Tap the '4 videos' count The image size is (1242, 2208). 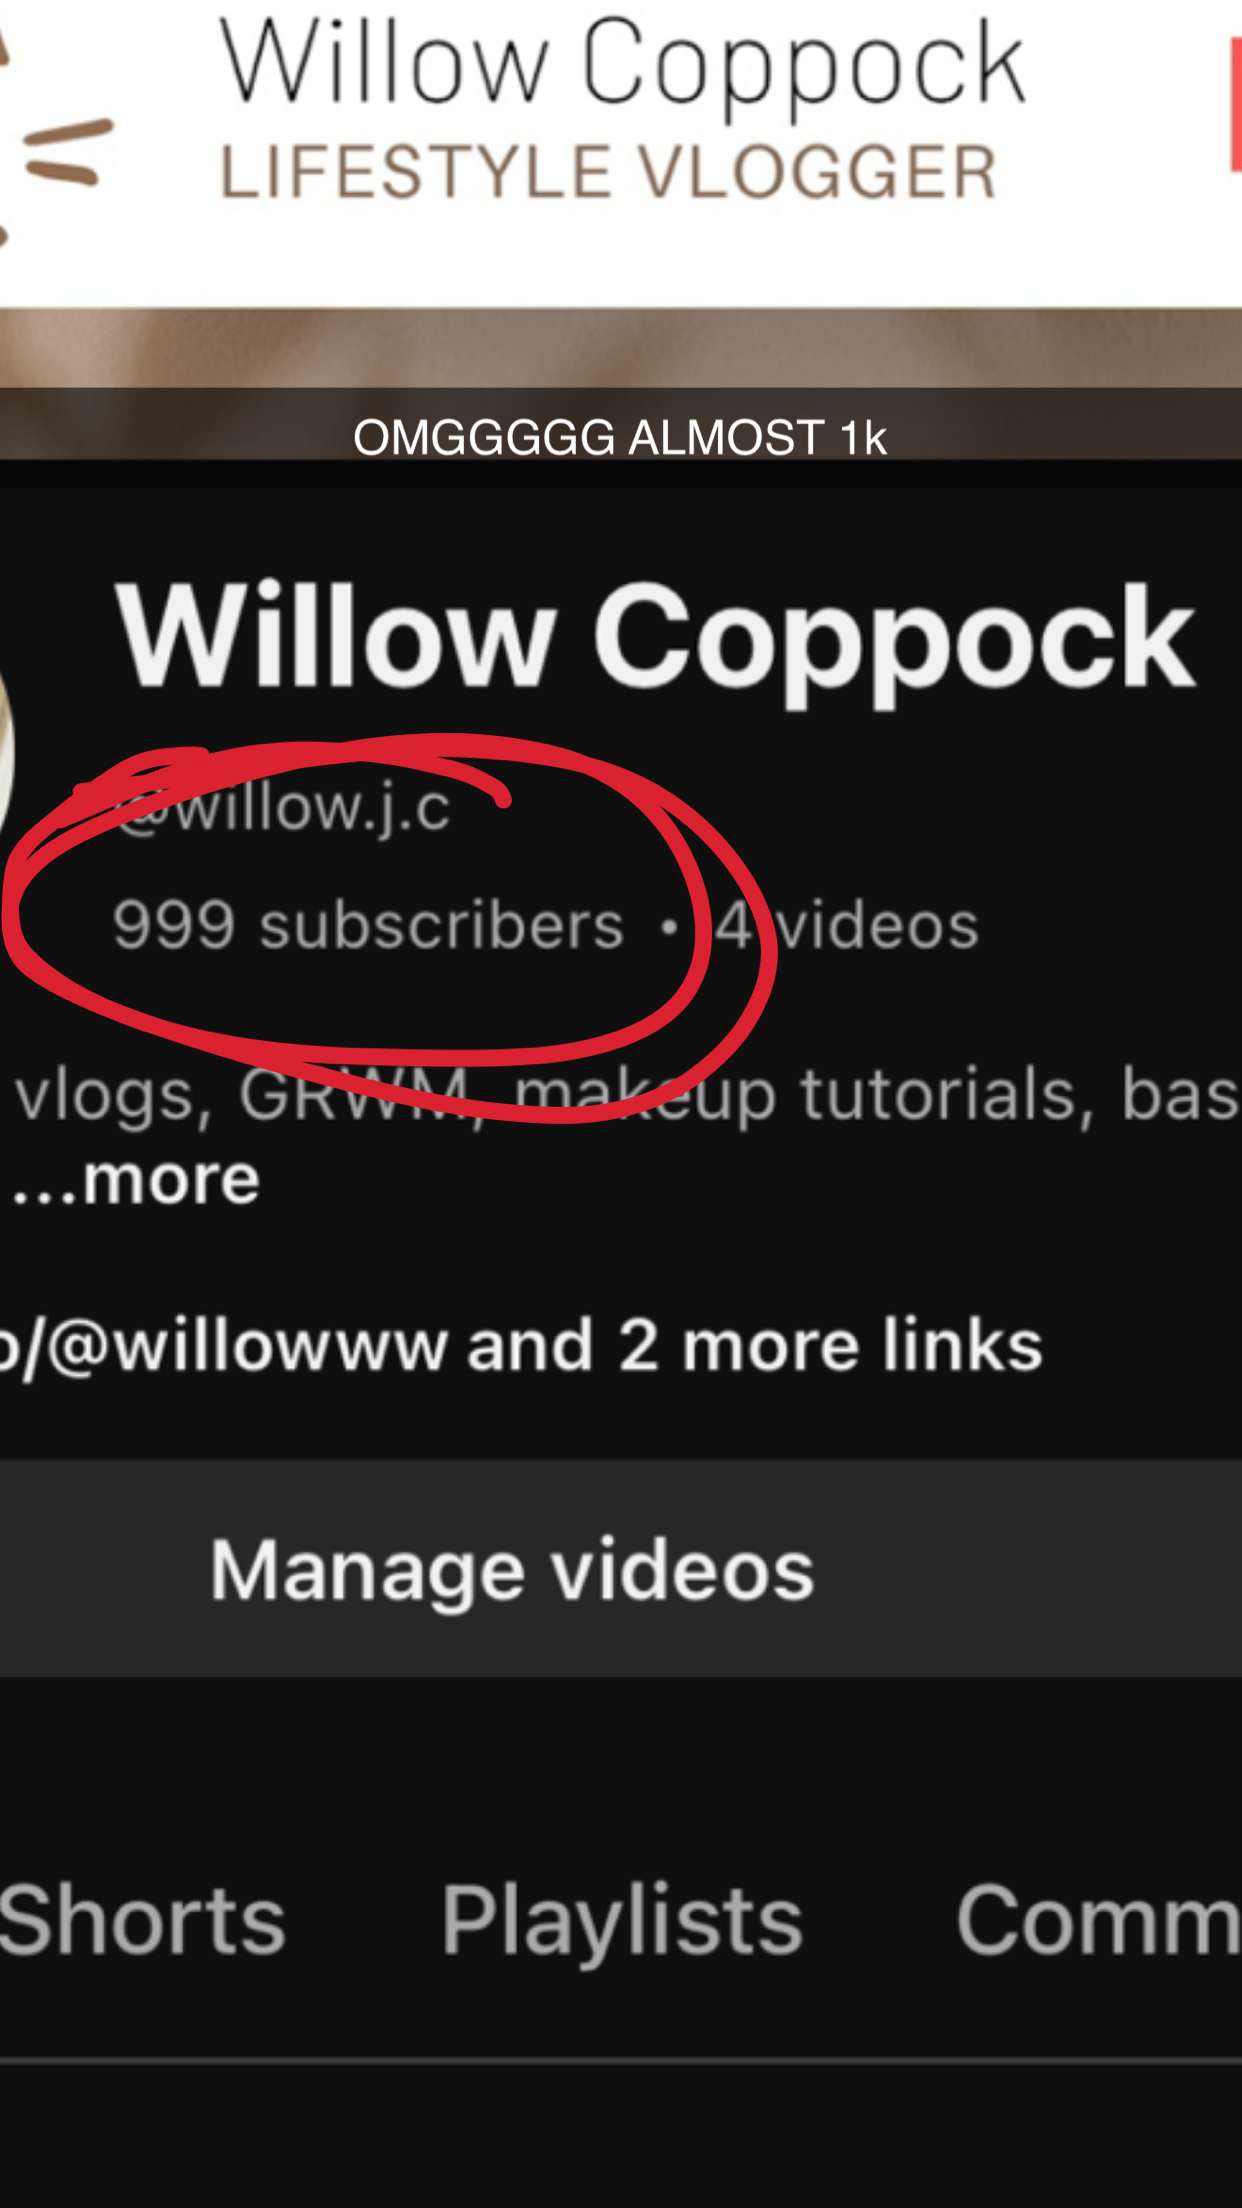pyautogui.click(x=846, y=926)
